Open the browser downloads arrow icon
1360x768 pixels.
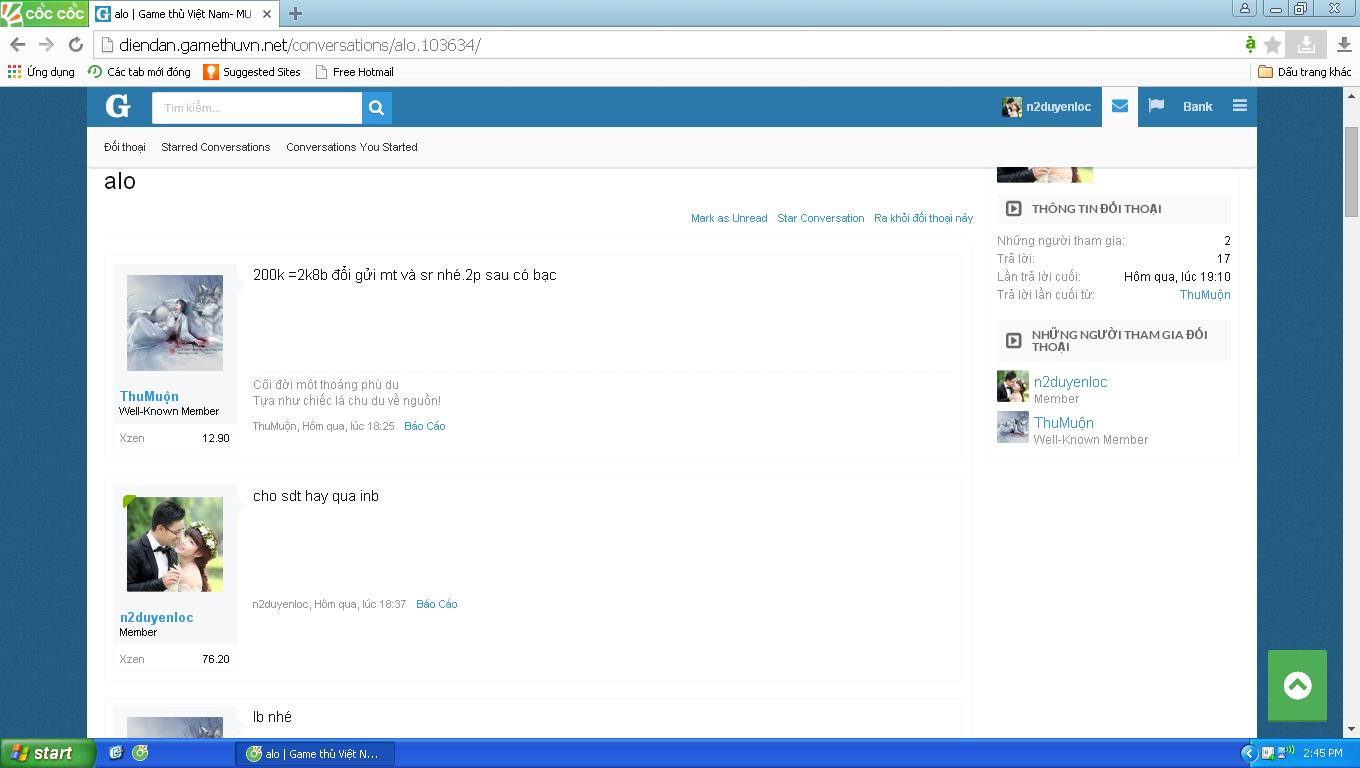[1344, 45]
